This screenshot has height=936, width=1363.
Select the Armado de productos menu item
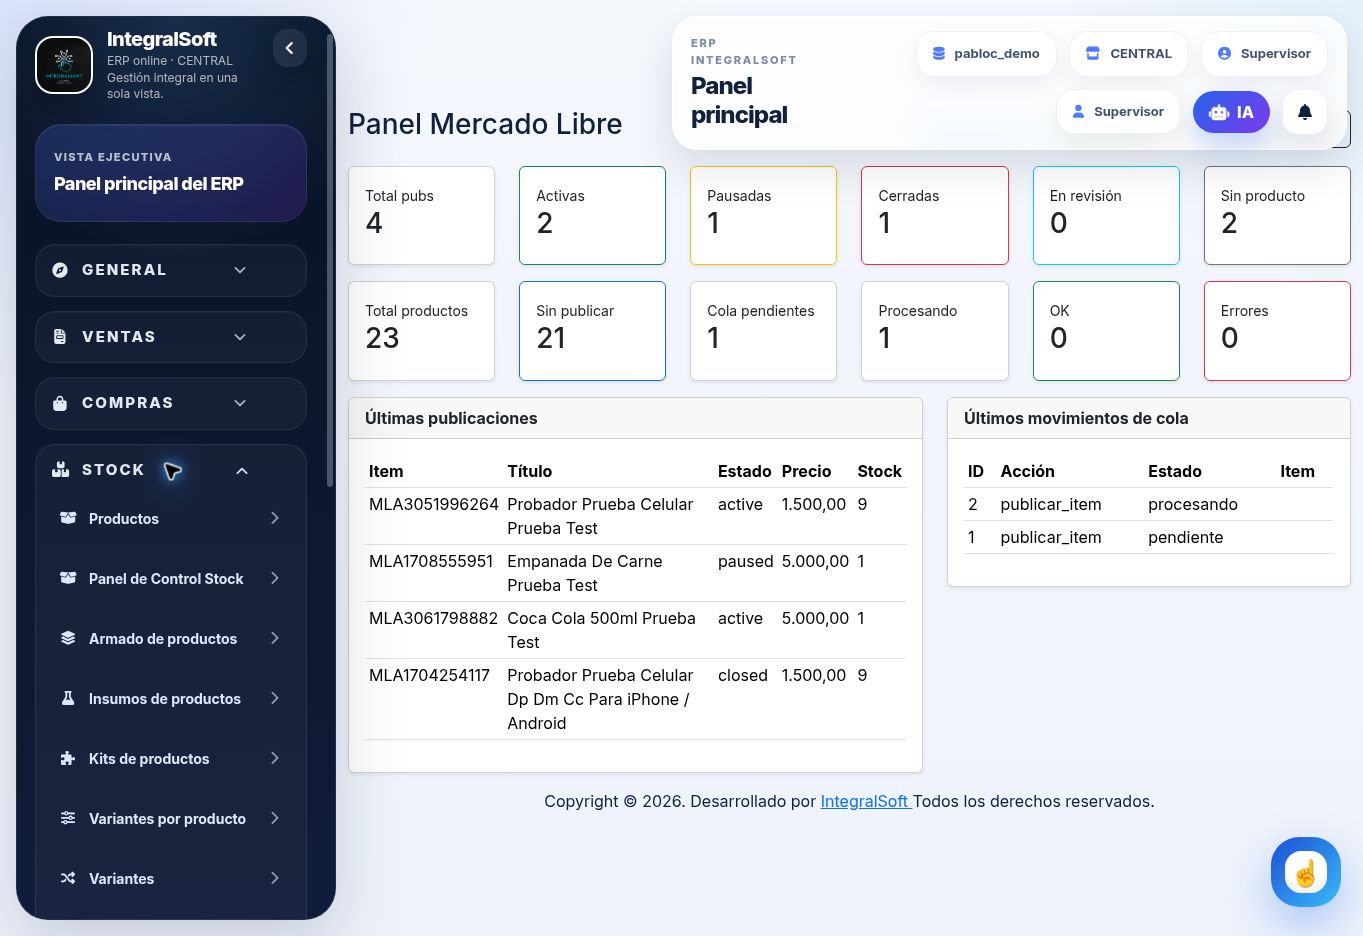(x=171, y=638)
